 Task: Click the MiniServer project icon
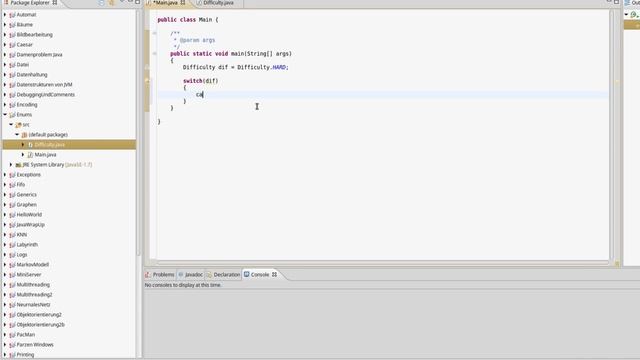point(12,275)
